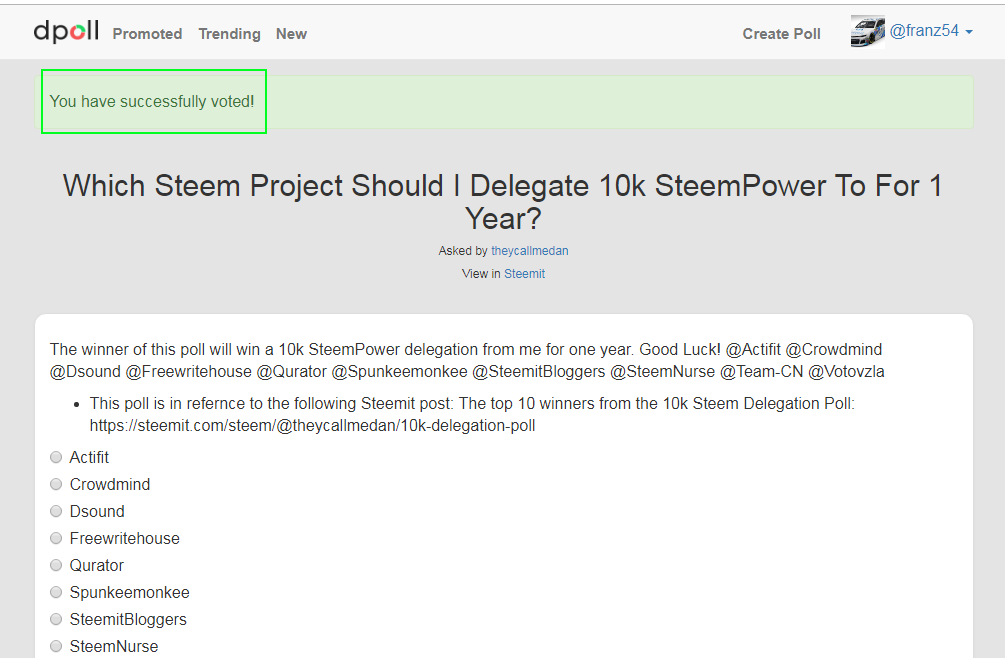1005x658 pixels.
Task: Select the Actifit radio option
Action: coord(56,457)
